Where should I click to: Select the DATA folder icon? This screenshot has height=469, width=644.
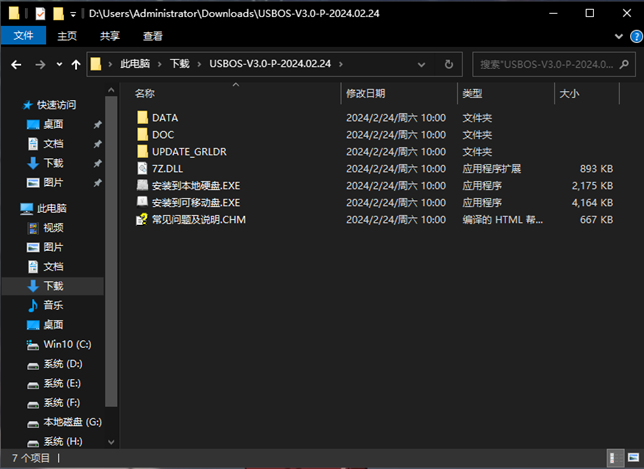[x=142, y=117]
